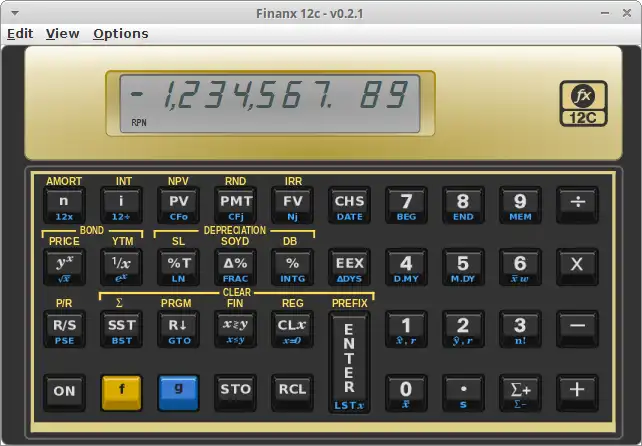Click the Σ+ summation key
Viewport: 642px width, 446px height.
point(520,392)
